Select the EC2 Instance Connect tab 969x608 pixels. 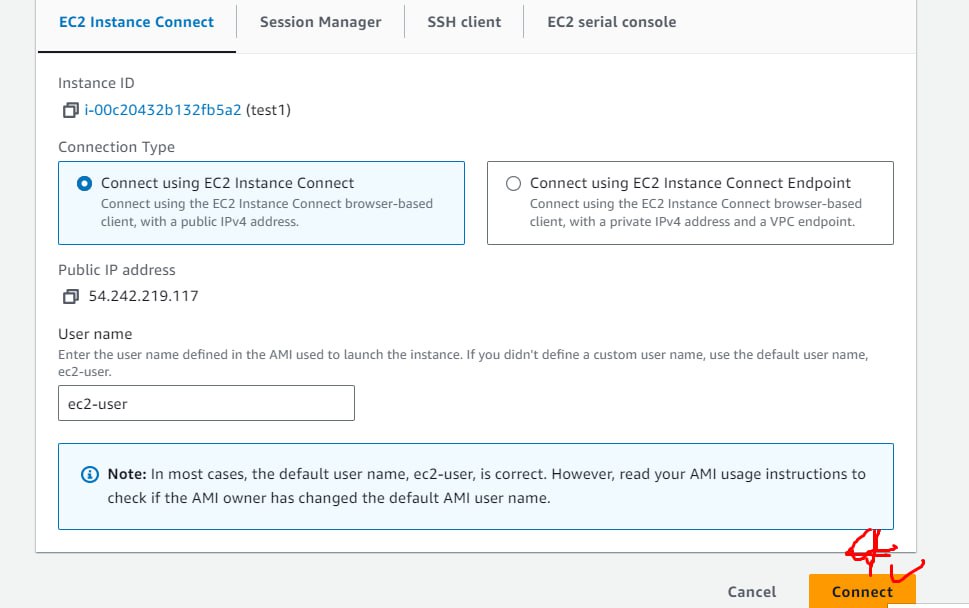(137, 22)
